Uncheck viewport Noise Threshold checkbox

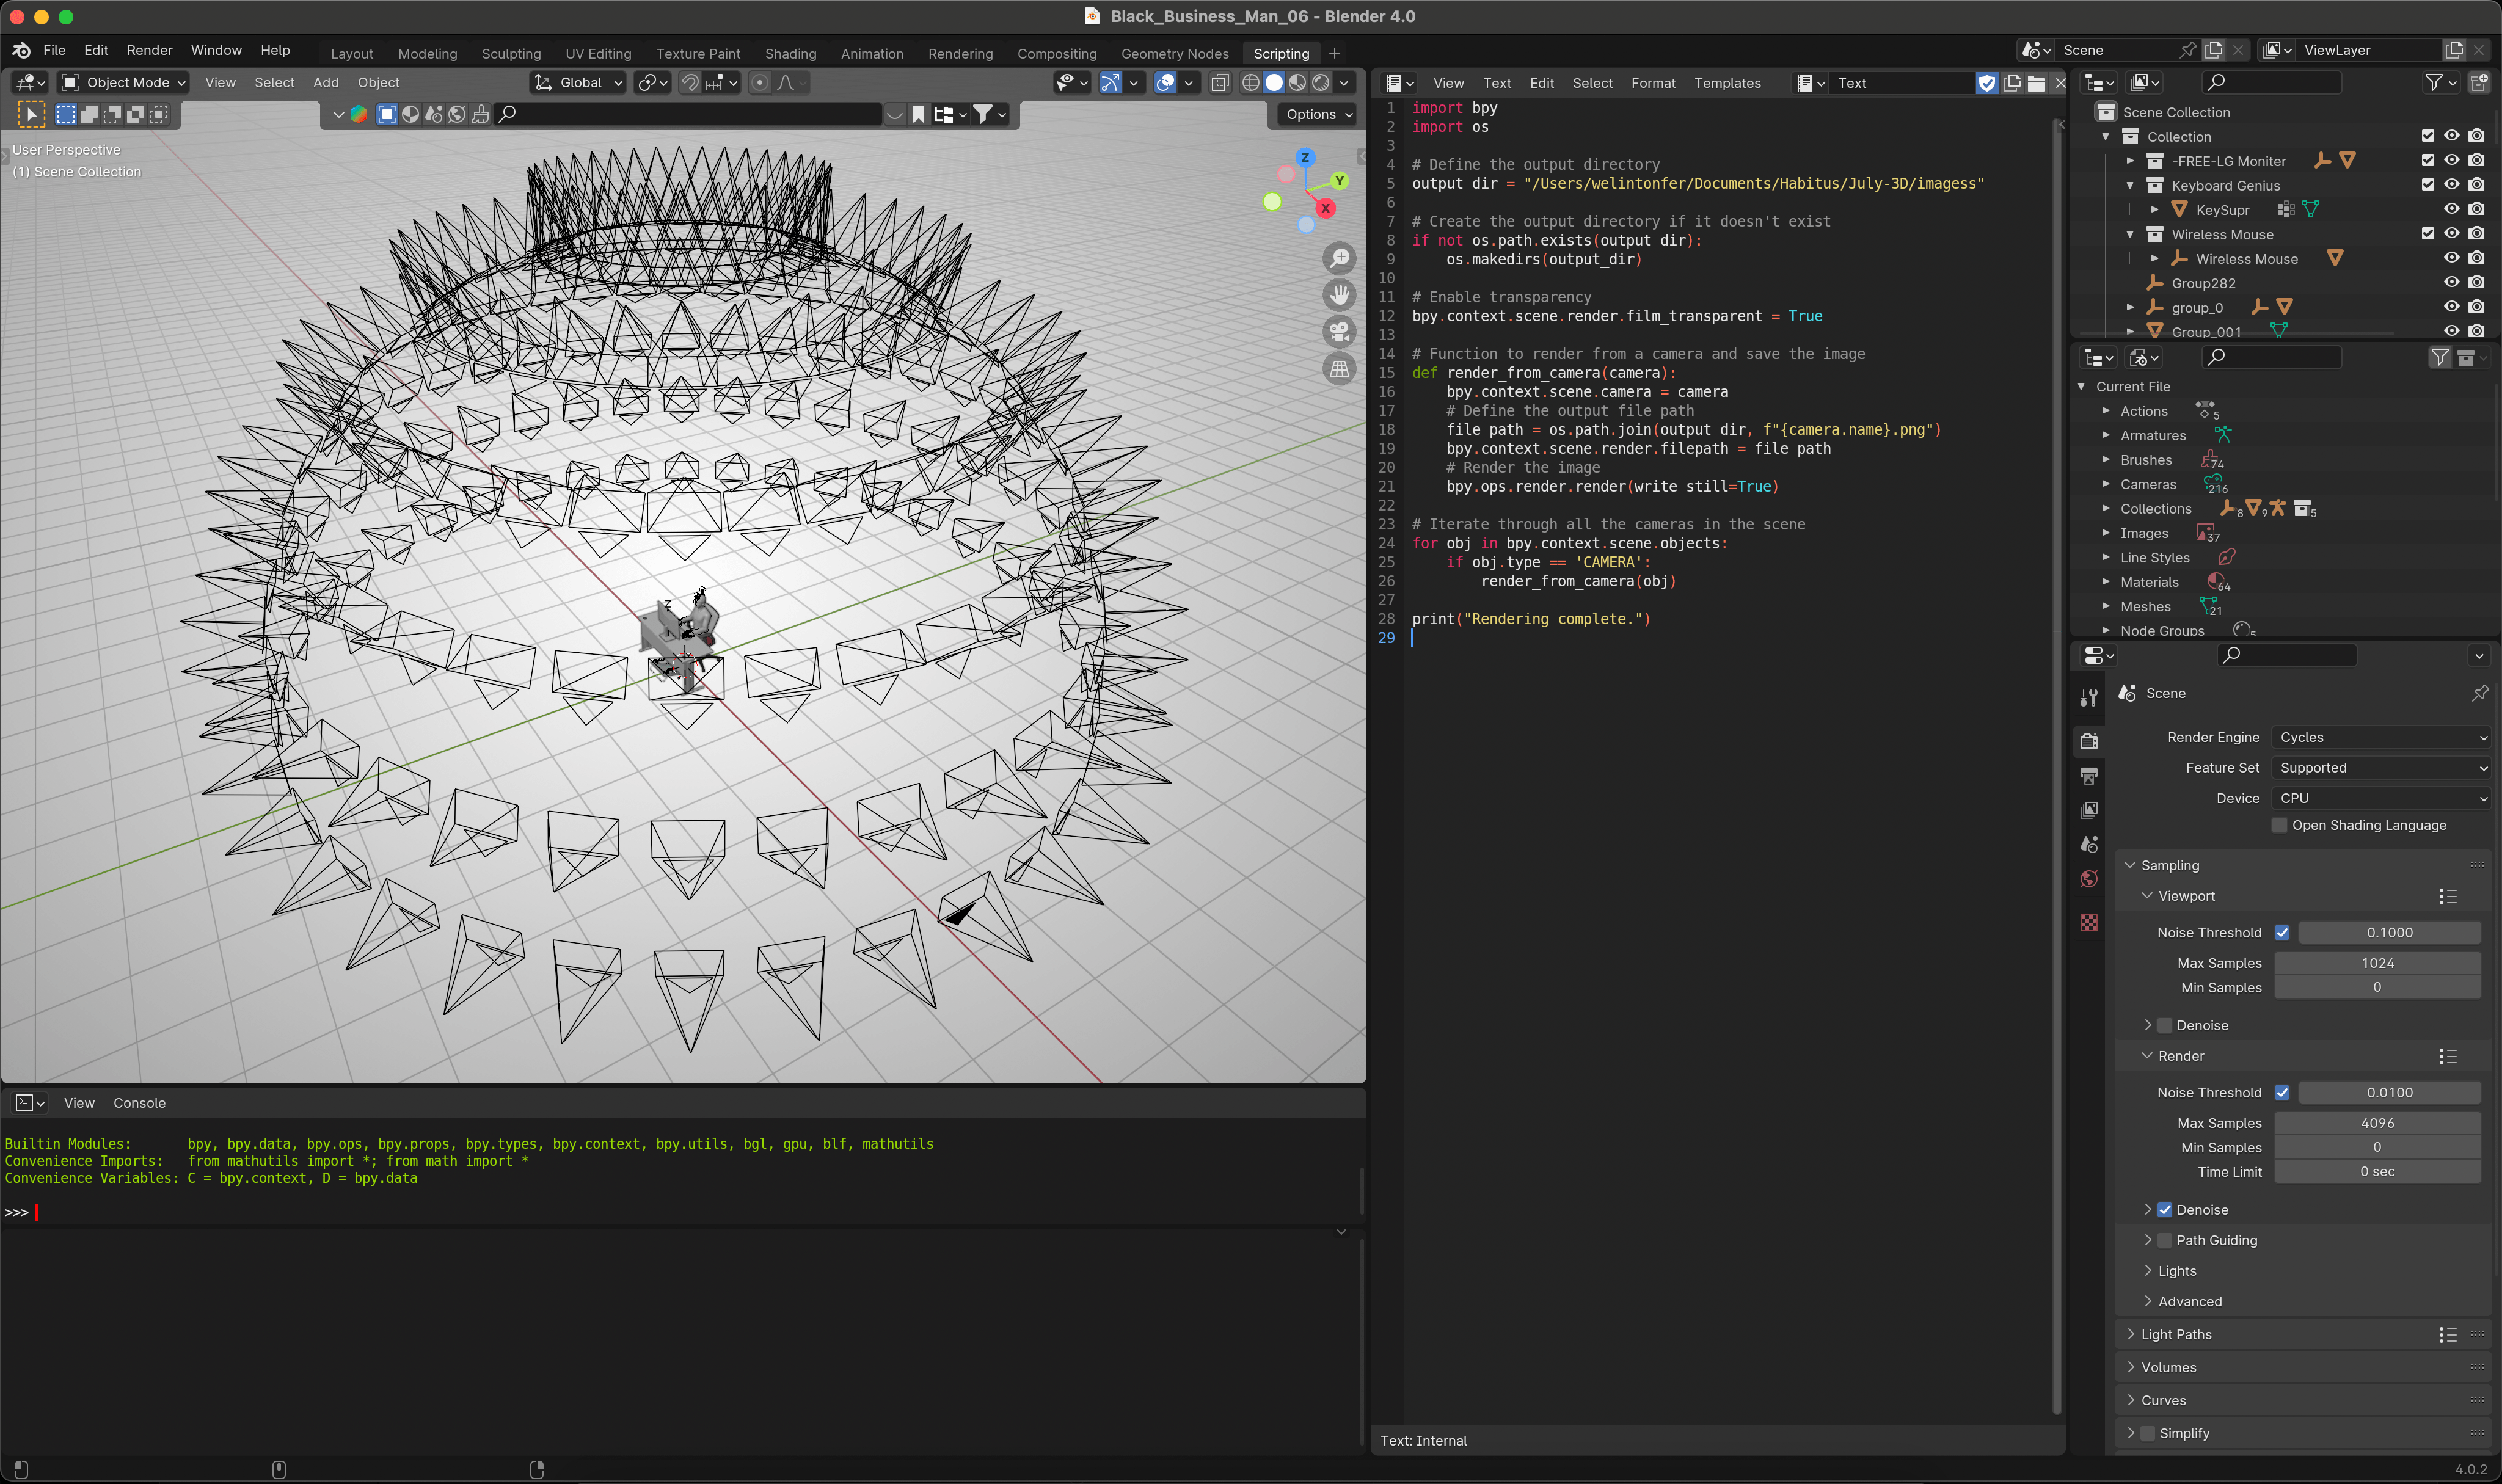pos(2282,932)
